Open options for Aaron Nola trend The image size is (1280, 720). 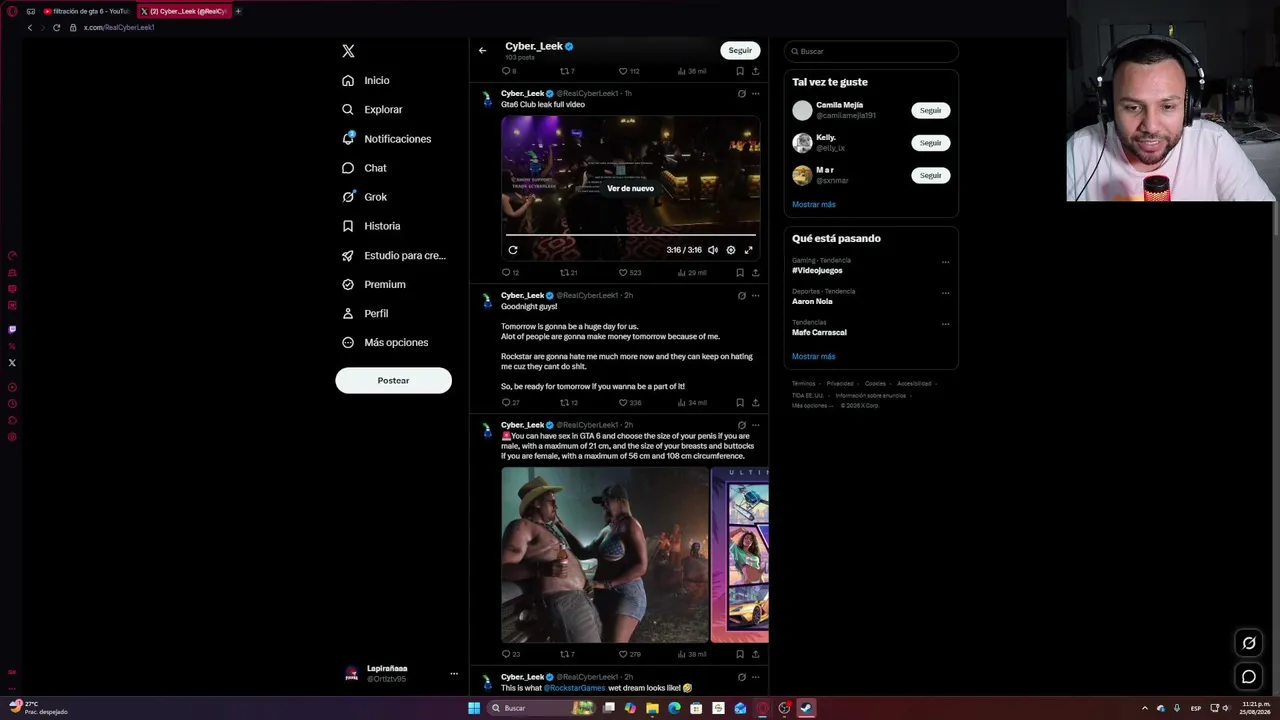point(945,293)
